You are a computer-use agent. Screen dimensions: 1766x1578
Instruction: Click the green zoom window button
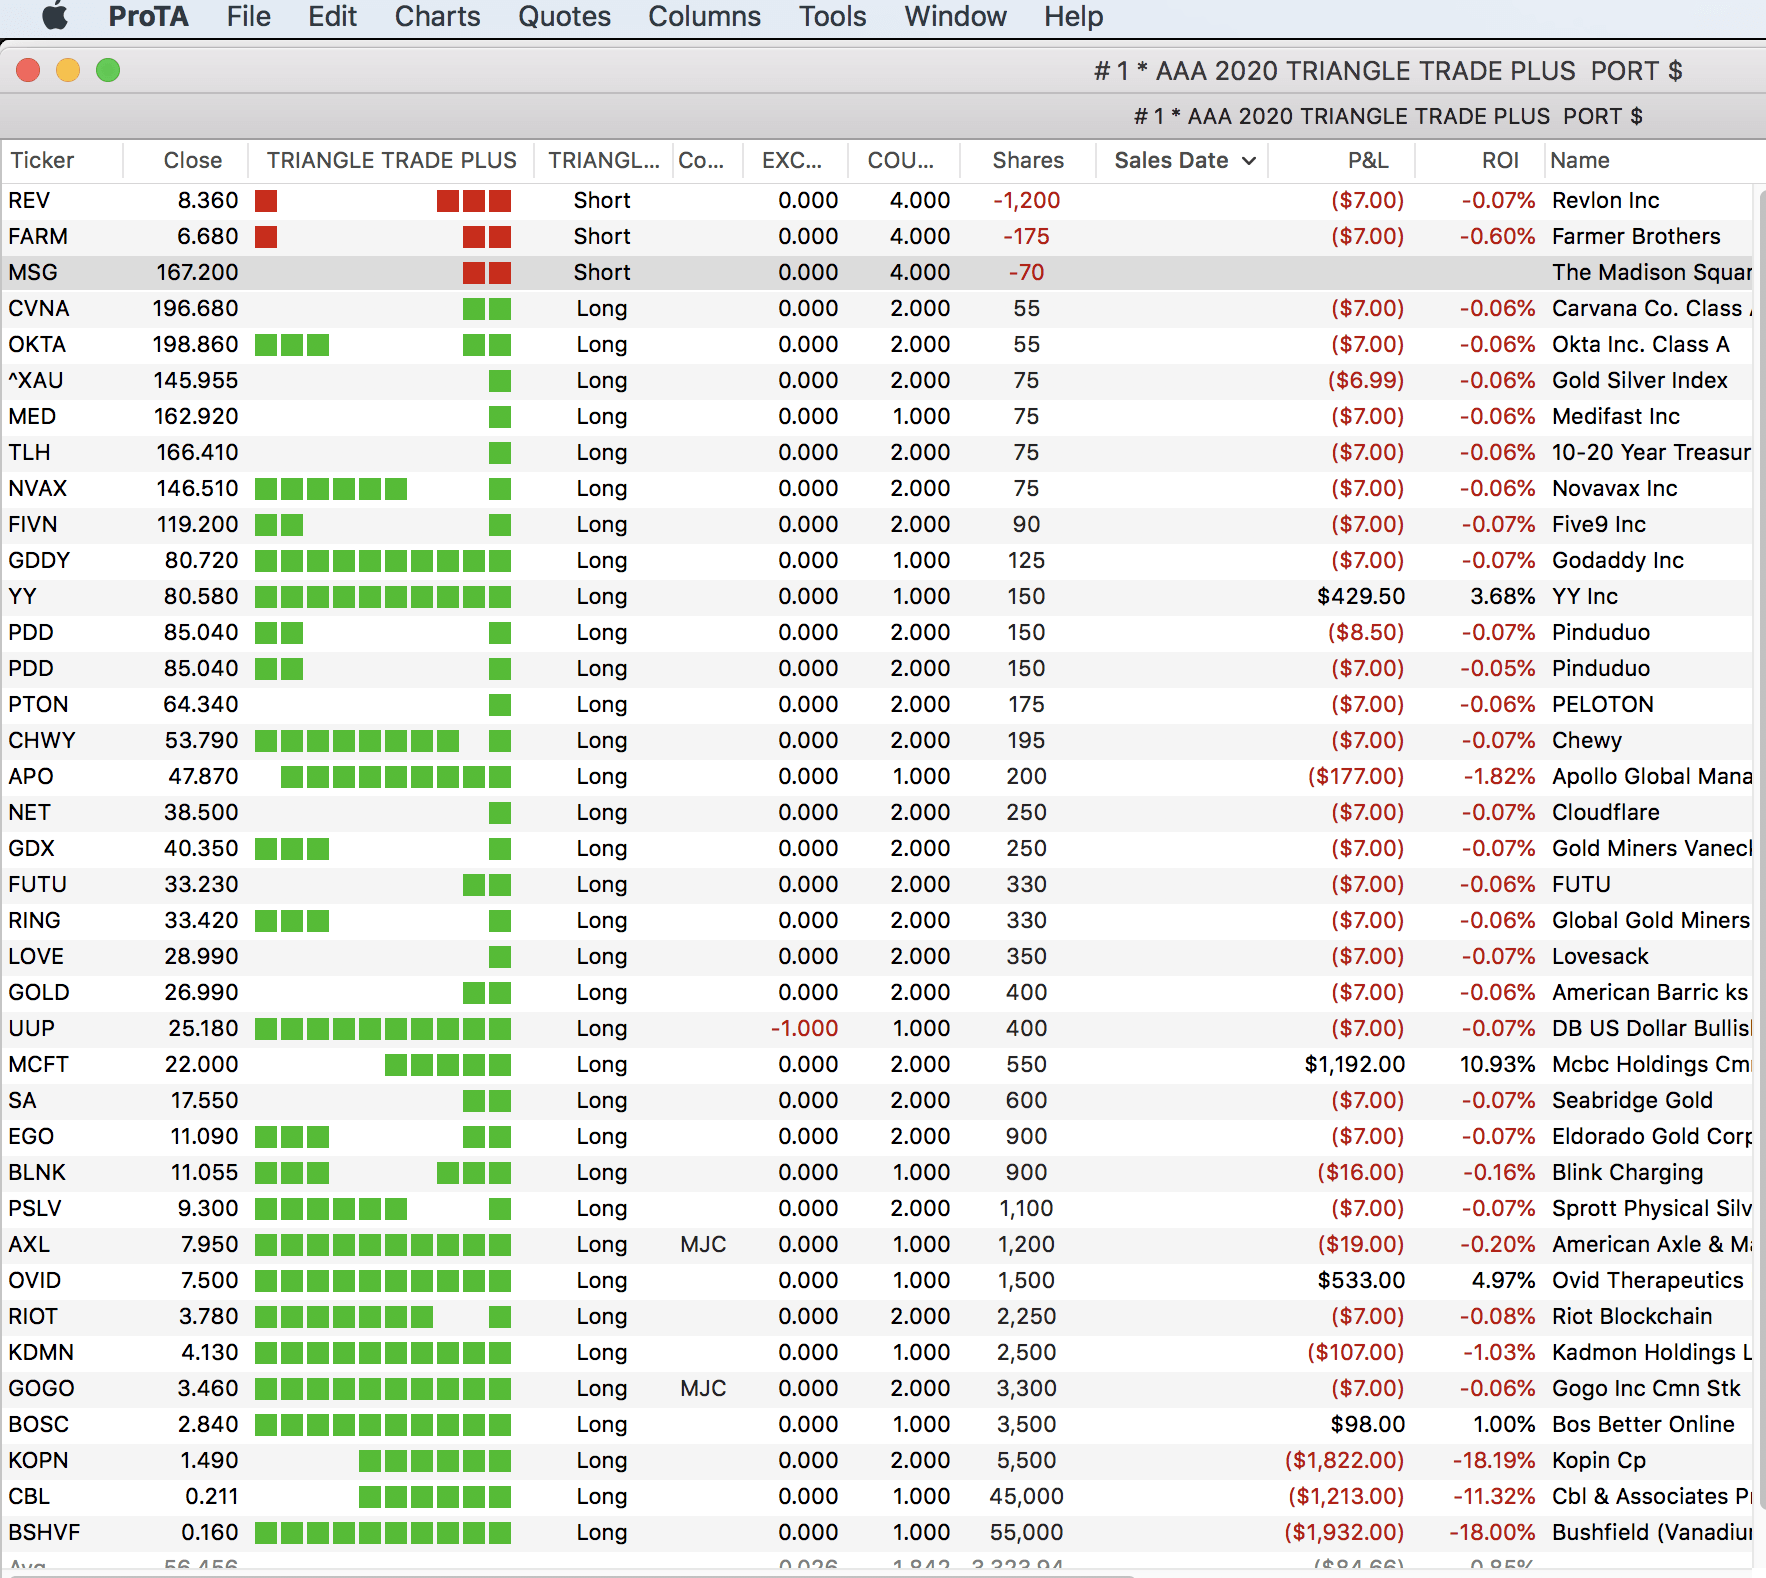(x=108, y=70)
